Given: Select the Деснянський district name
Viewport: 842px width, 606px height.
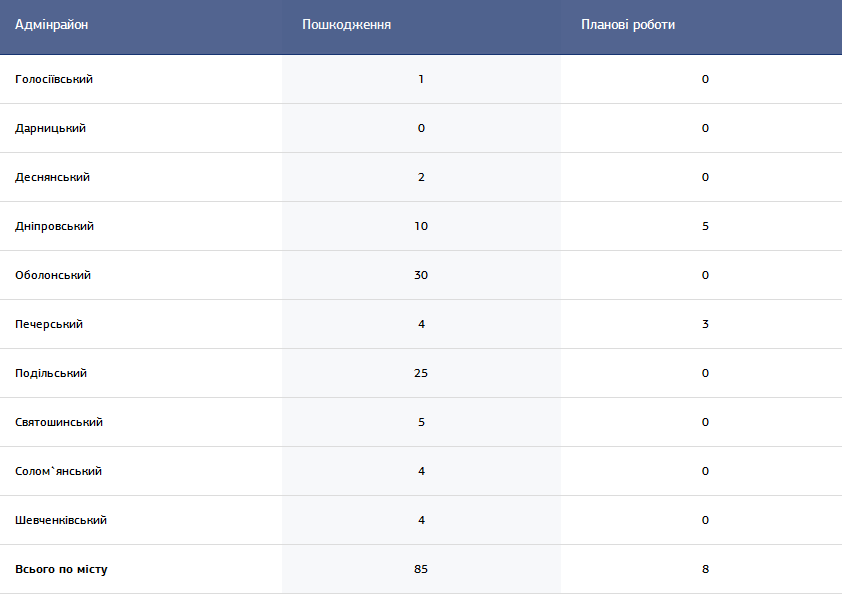Looking at the screenshot, I should 52,177.
